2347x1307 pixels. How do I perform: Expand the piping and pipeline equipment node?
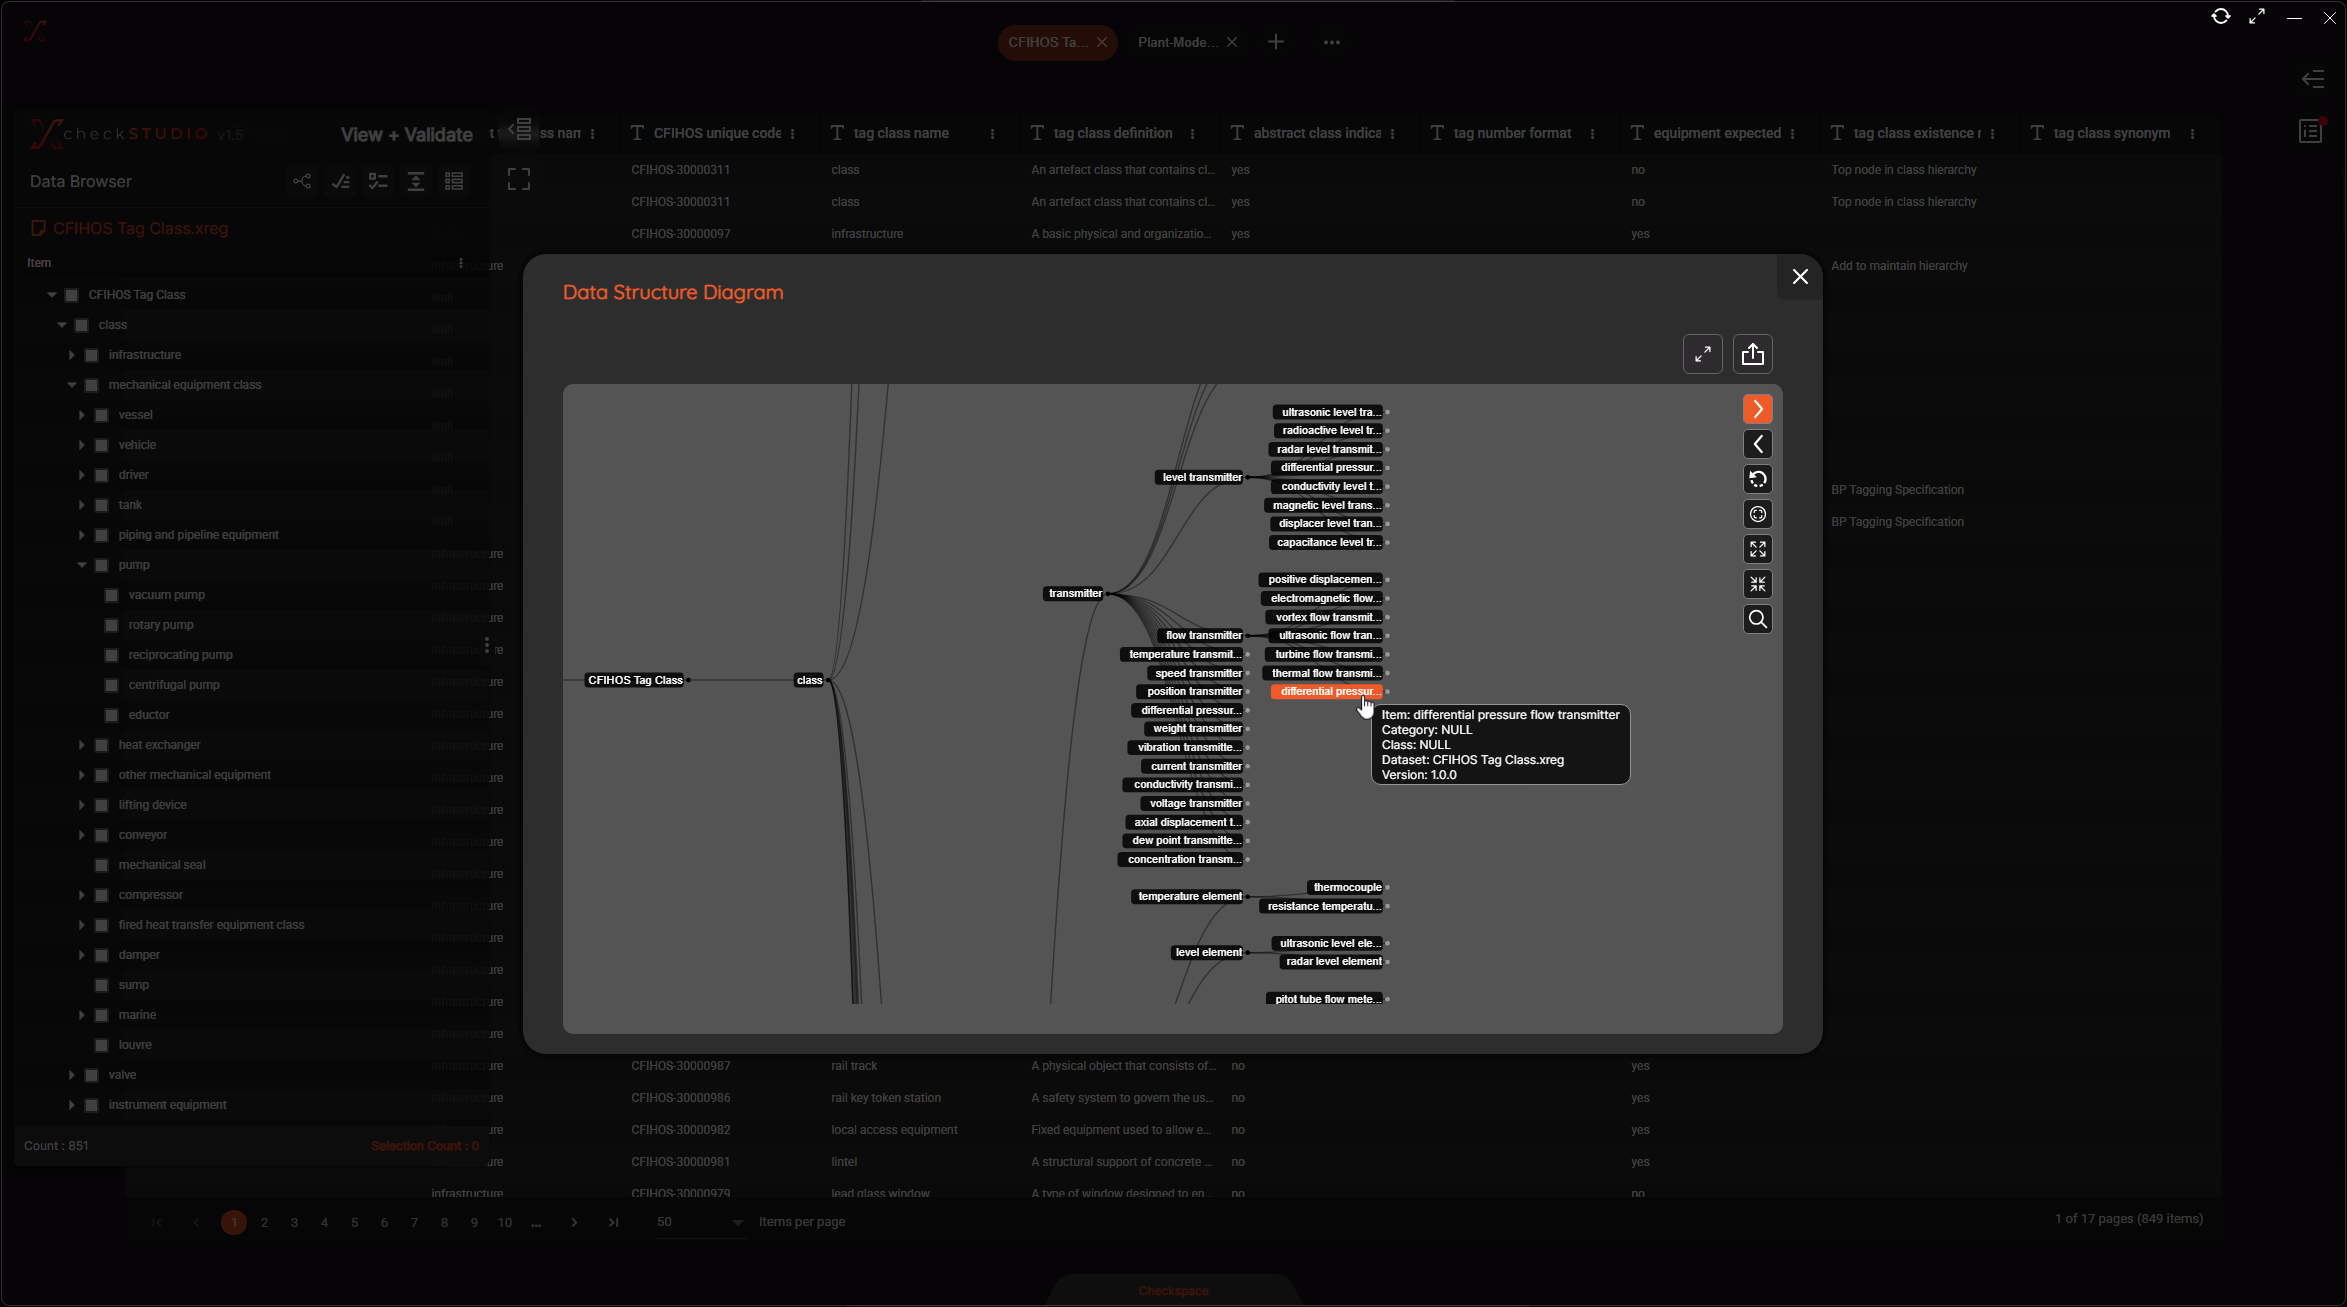[x=82, y=535]
